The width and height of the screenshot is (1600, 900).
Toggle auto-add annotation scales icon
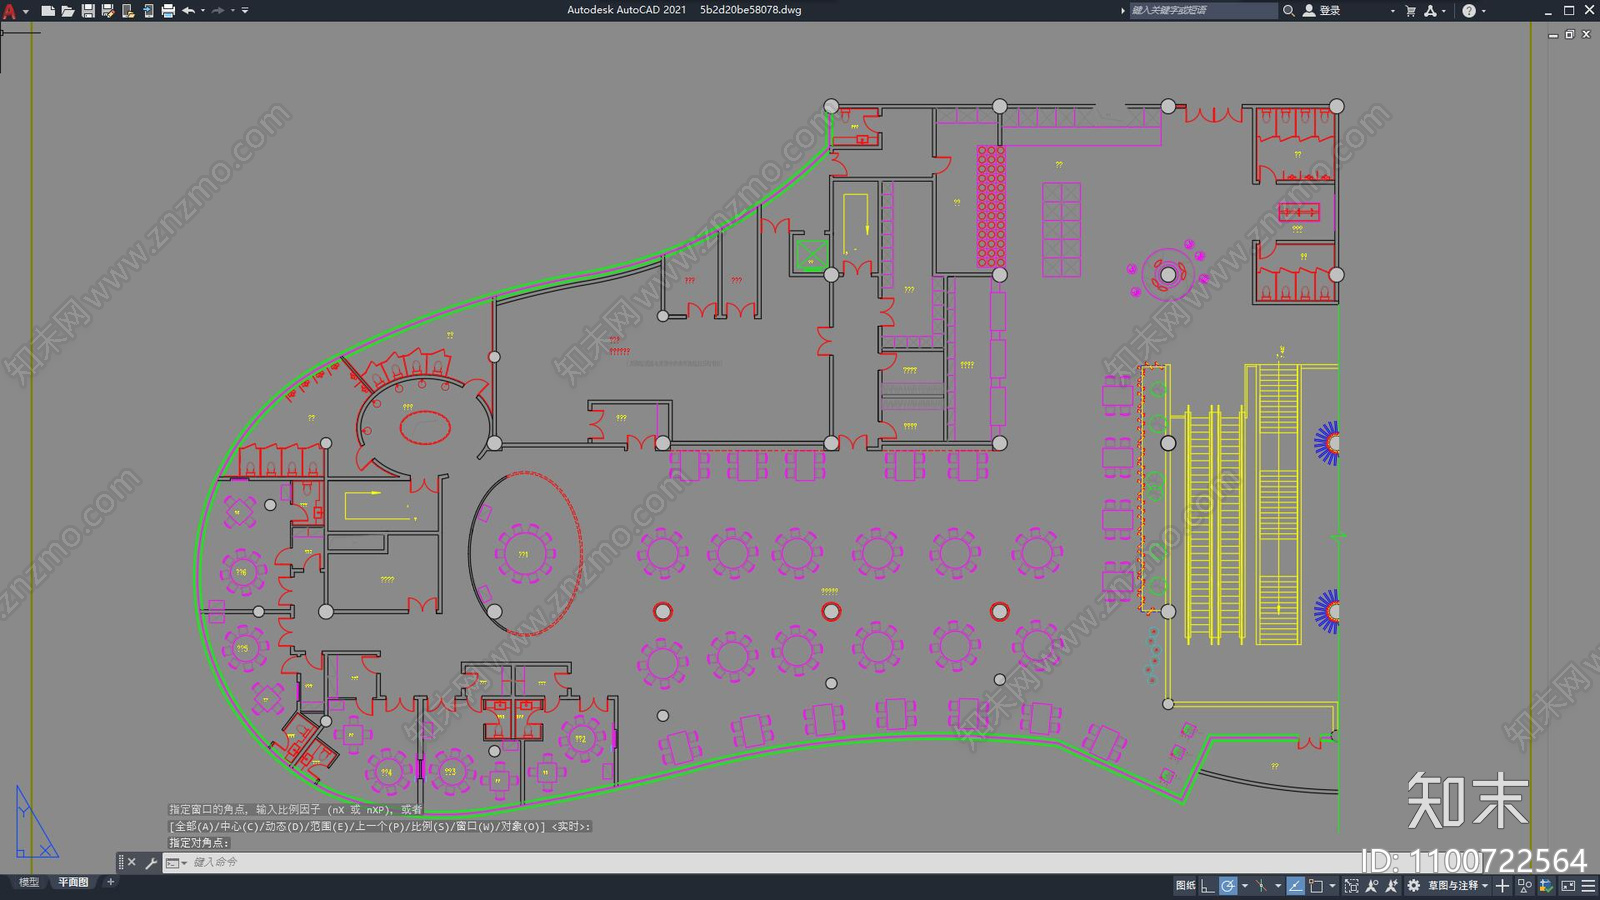(1392, 886)
